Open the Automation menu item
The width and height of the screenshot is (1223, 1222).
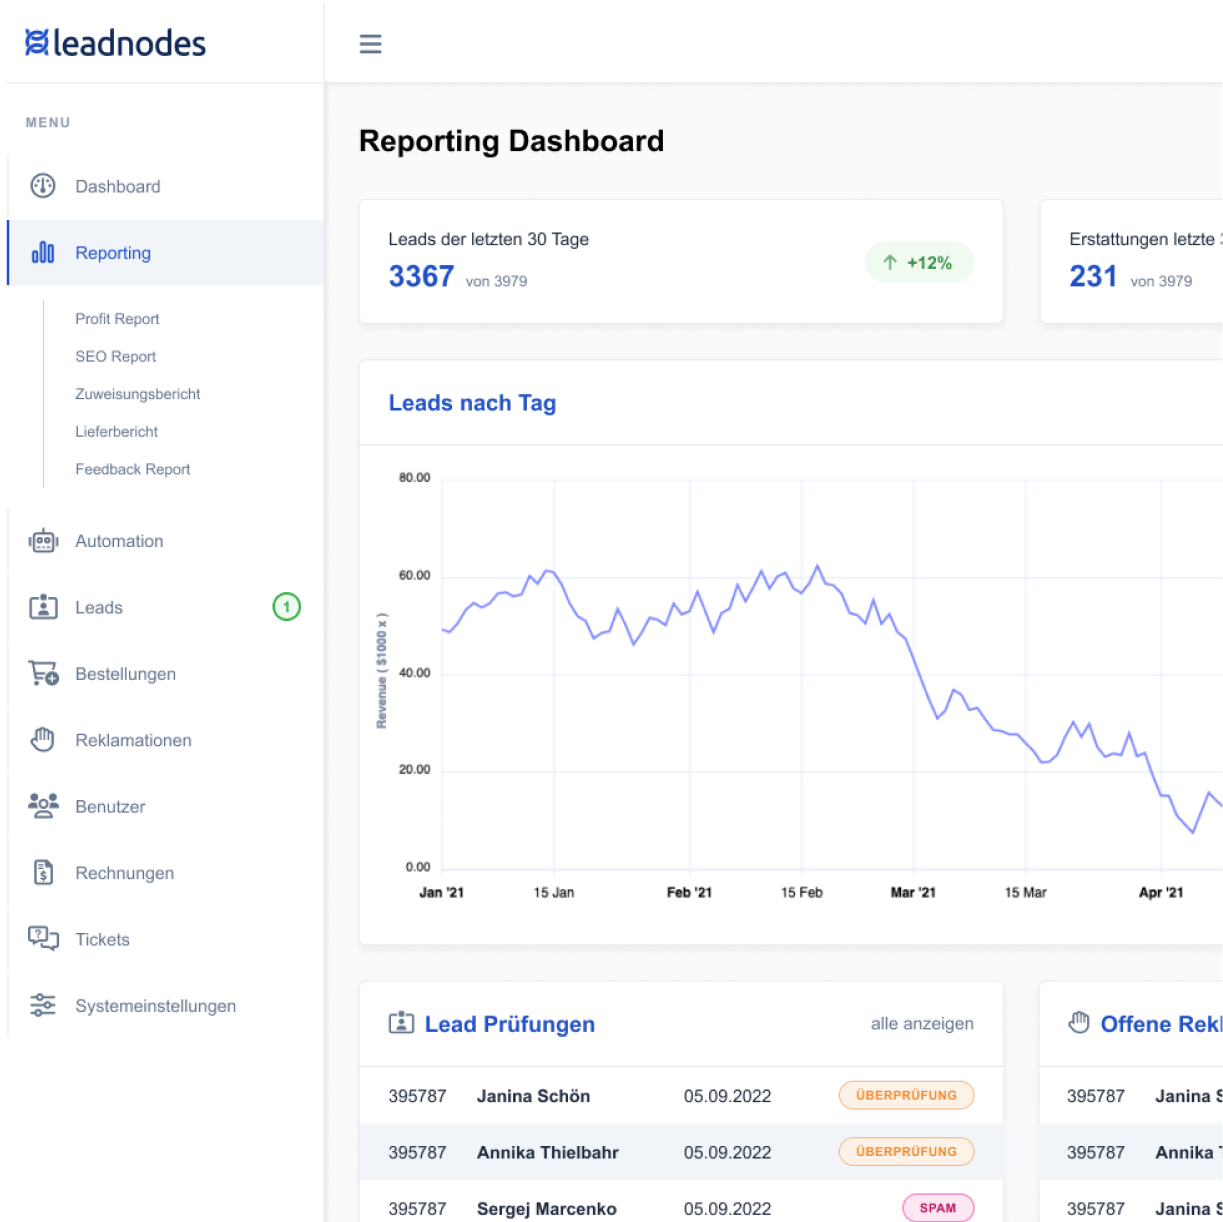coord(166,541)
